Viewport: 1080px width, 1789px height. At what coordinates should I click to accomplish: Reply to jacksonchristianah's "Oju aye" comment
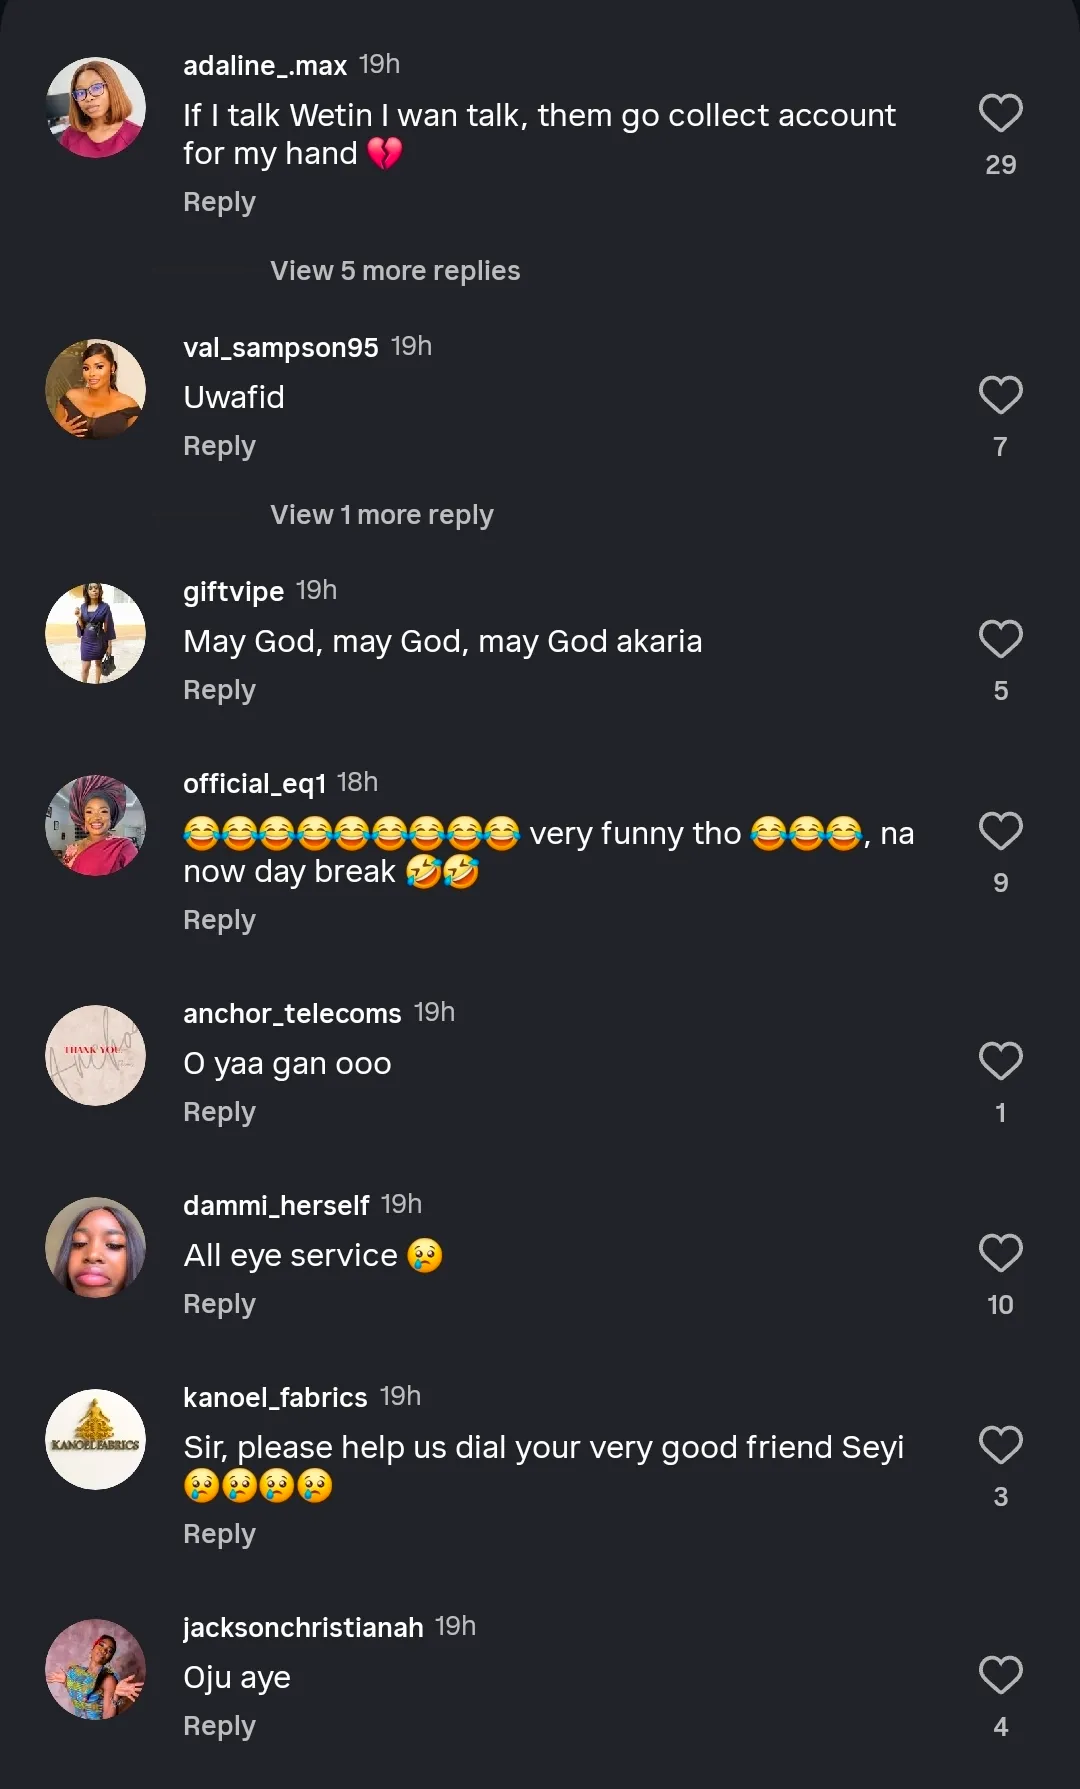coord(219,1726)
